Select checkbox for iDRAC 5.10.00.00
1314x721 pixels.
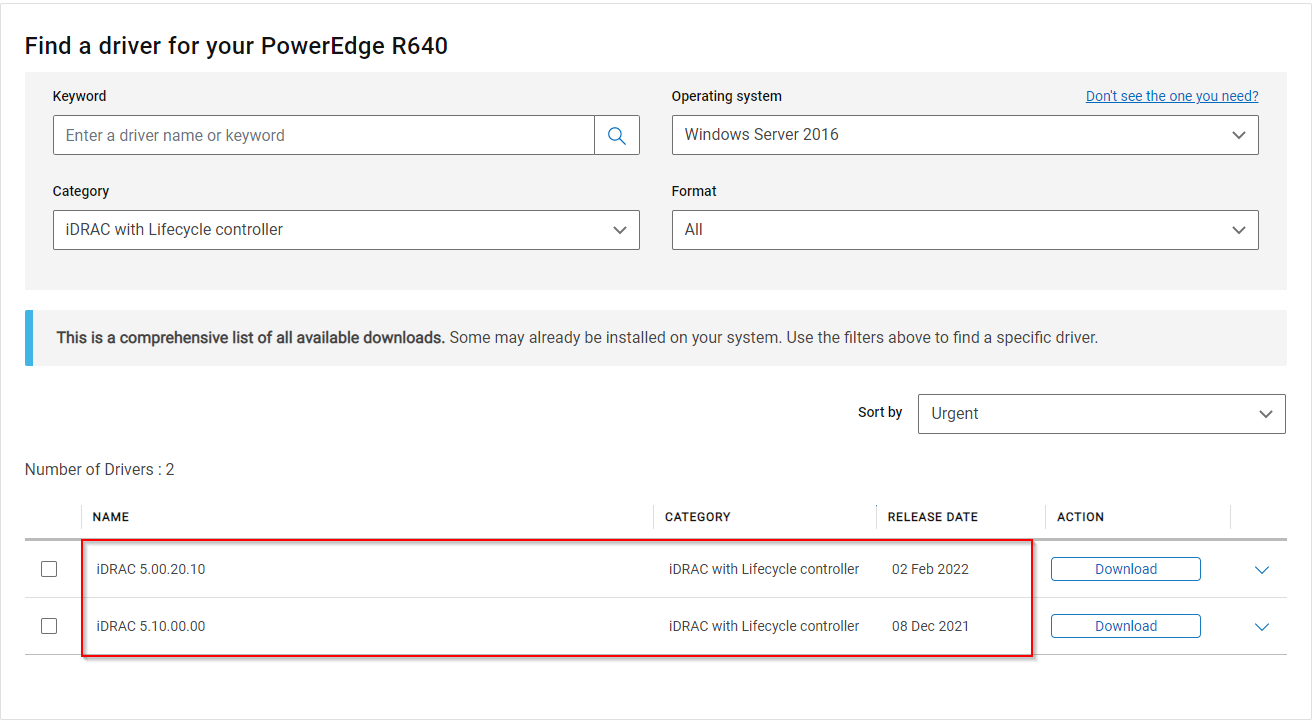(x=49, y=626)
